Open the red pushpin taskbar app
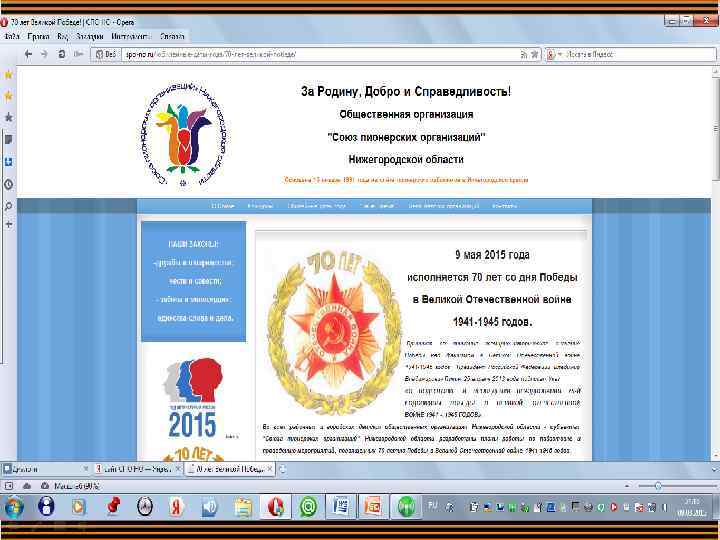Screen dimensions: 720x540 112,507
